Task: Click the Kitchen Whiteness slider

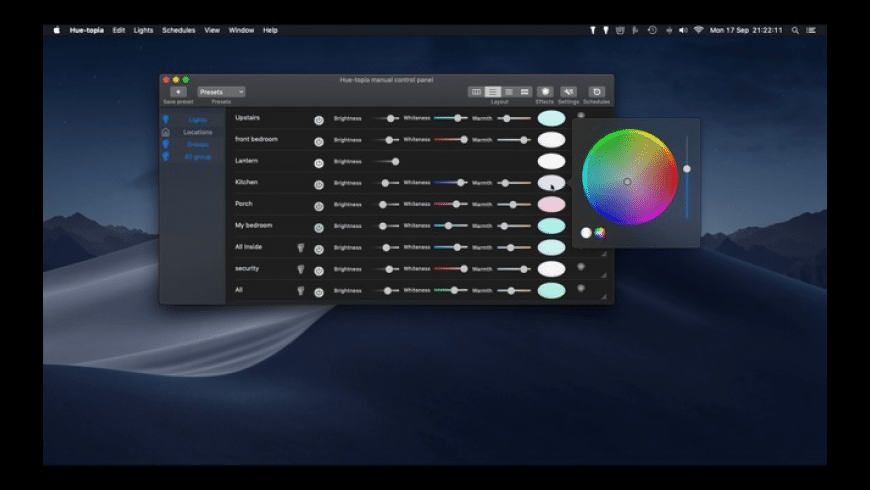Action: point(451,183)
